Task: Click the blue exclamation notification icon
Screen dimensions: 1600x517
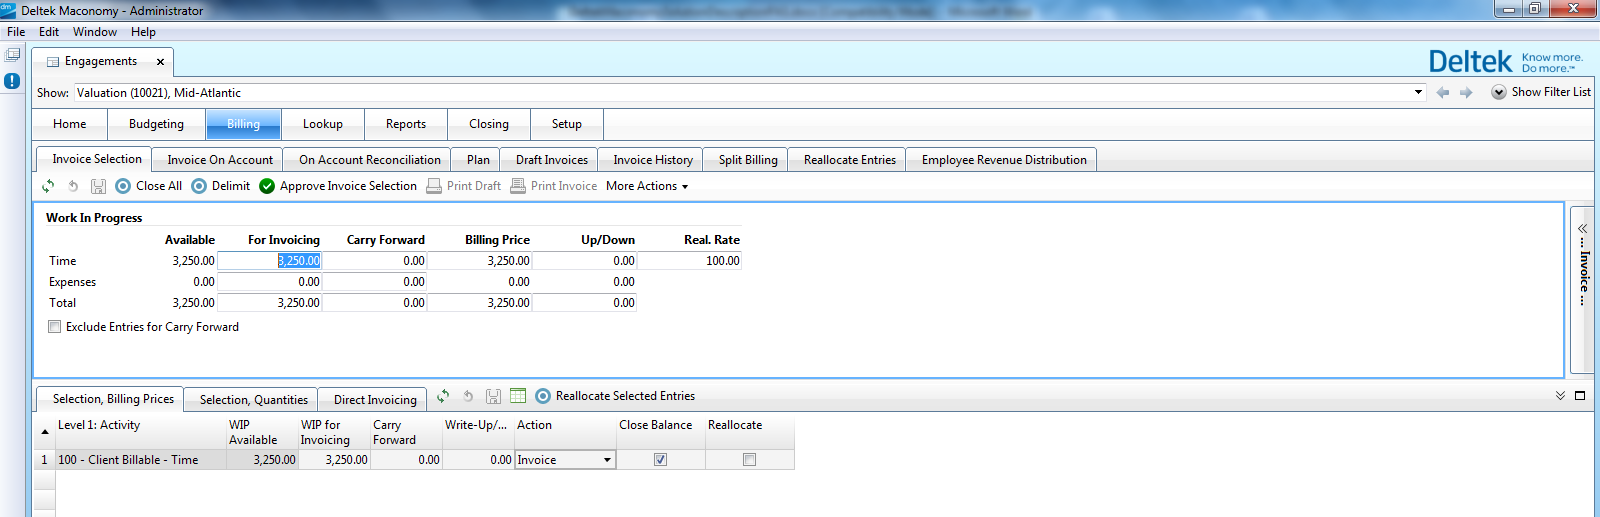Action: [x=12, y=81]
